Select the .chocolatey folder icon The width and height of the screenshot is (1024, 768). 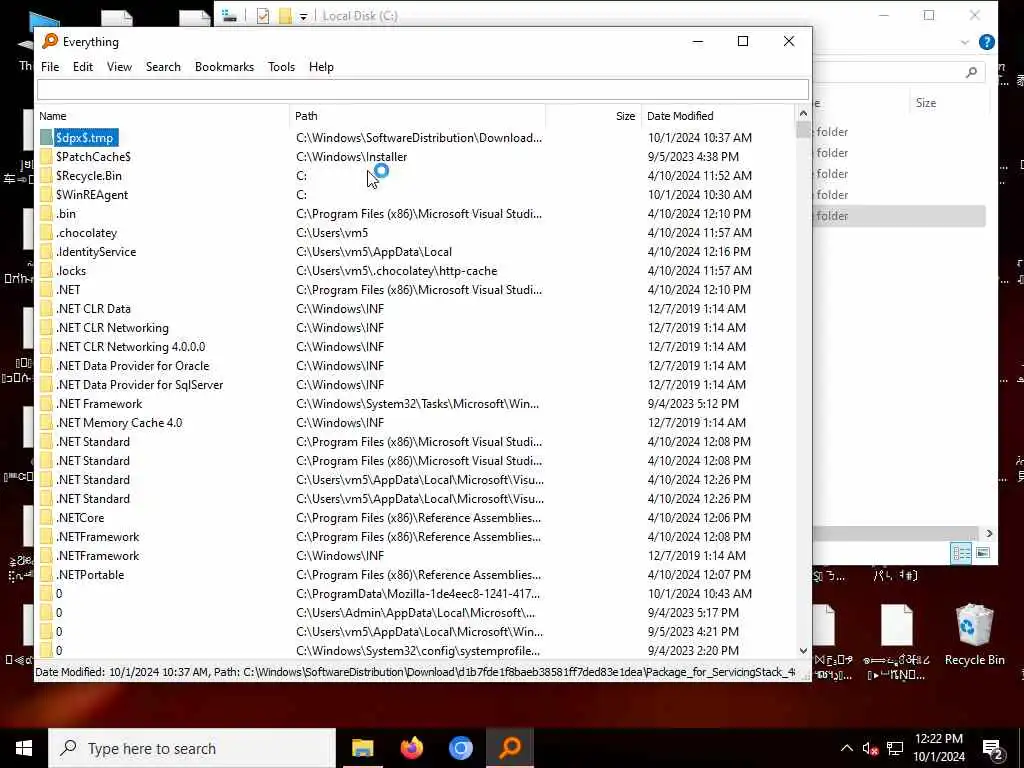click(46, 232)
